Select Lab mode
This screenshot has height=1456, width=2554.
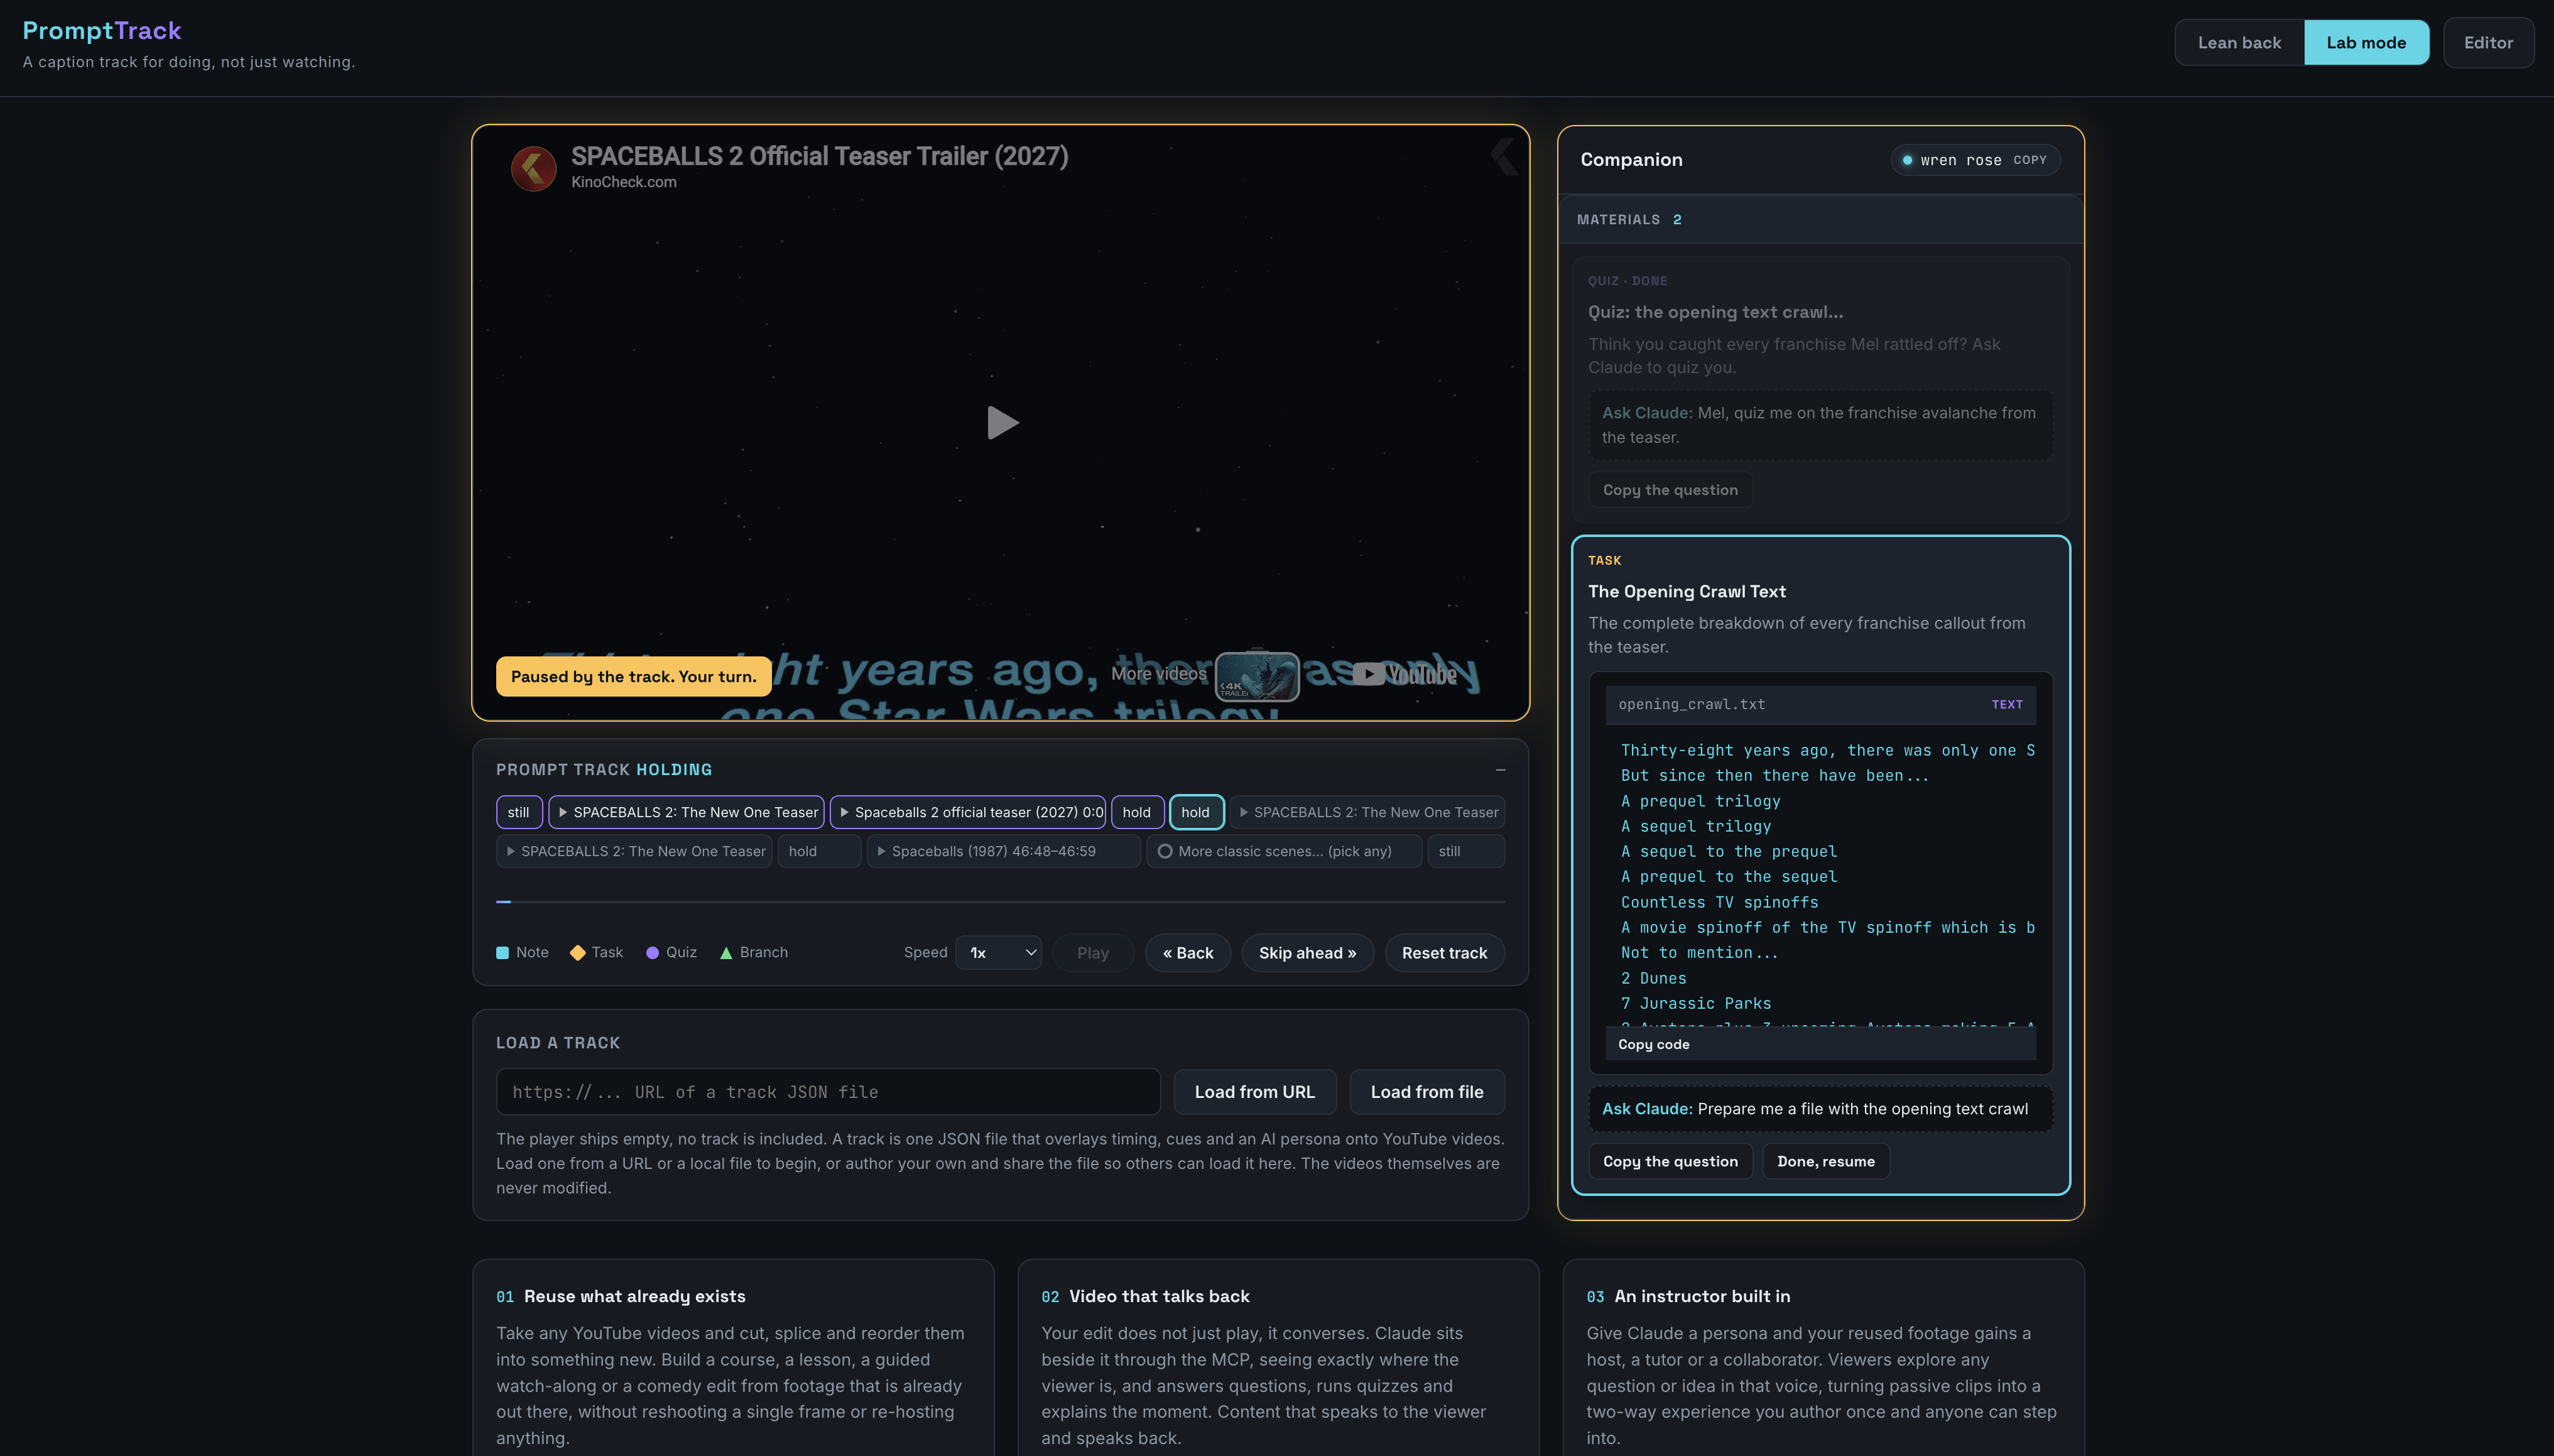(x=2366, y=42)
